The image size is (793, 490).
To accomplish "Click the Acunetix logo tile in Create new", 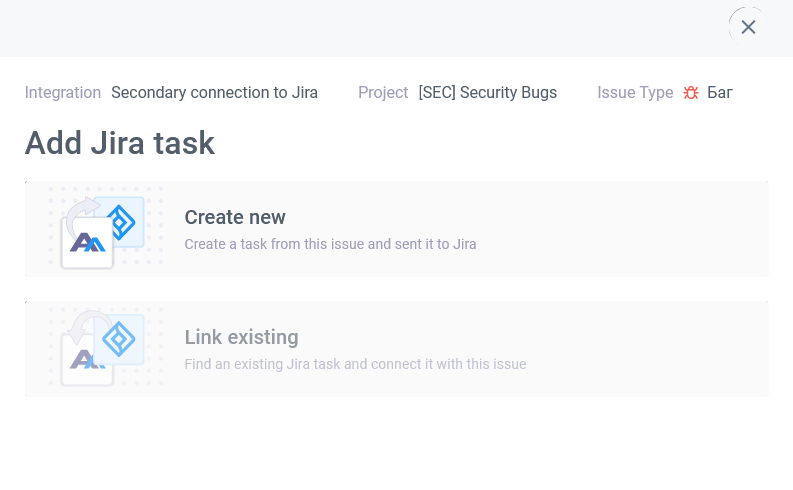I will point(87,243).
